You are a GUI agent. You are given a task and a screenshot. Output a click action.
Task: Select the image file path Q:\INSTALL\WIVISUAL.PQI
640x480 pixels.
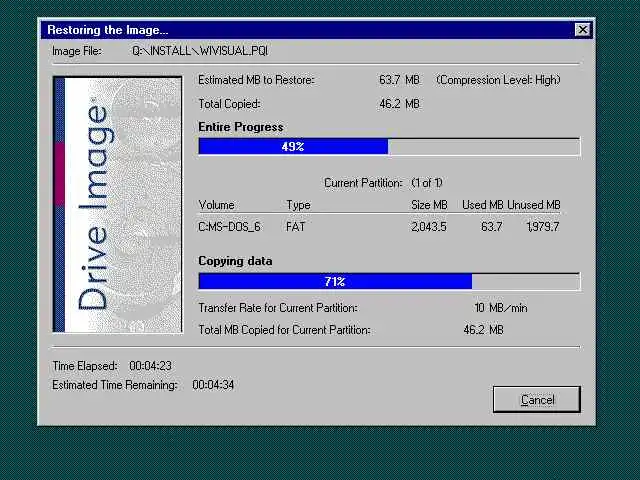200,51
